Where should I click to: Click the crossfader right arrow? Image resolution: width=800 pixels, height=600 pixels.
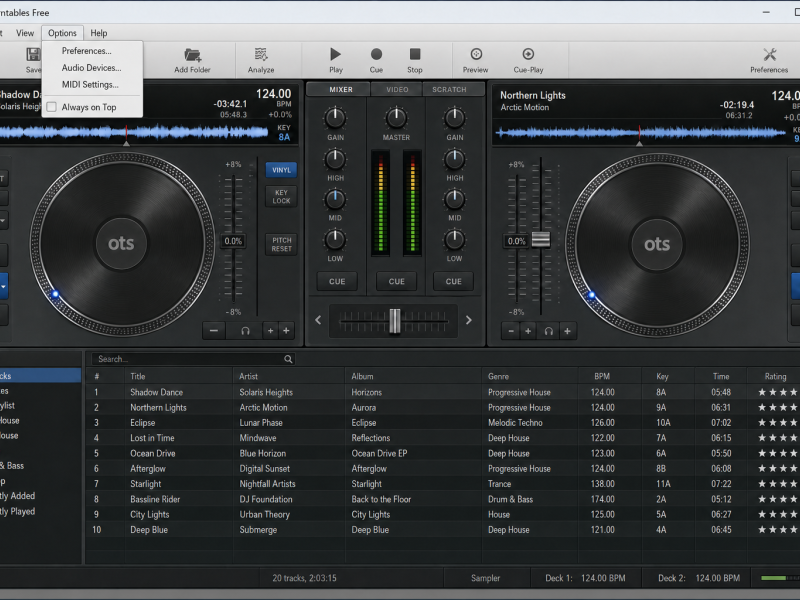(x=468, y=320)
